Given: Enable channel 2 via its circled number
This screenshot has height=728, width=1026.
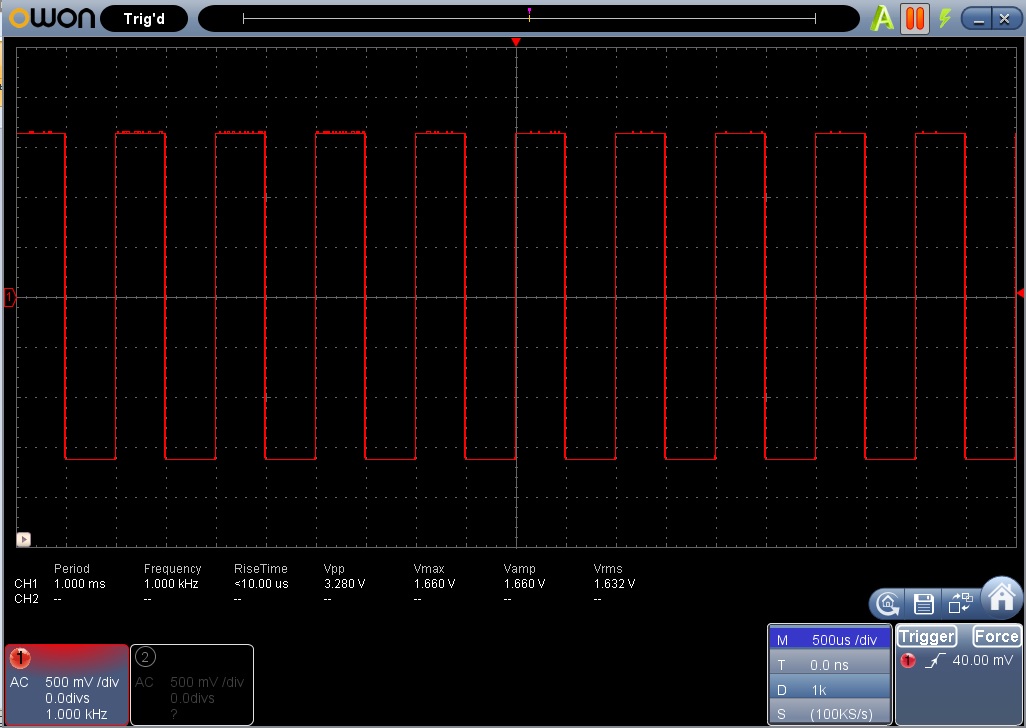Looking at the screenshot, I should click(146, 657).
